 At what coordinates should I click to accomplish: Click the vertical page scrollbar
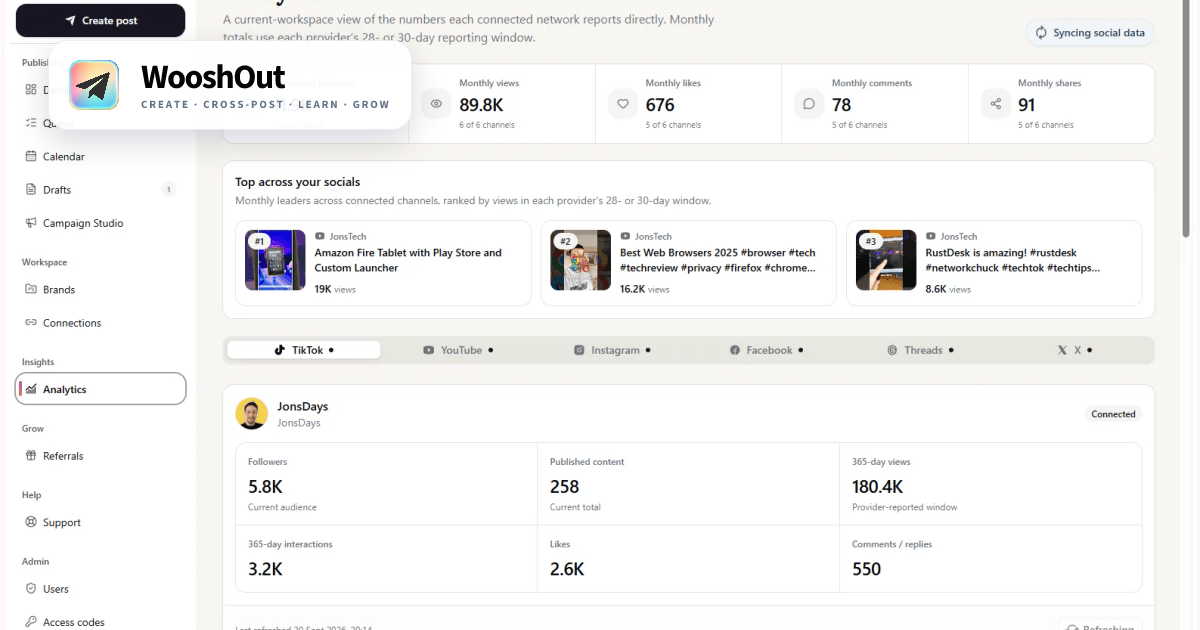[x=1188, y=120]
